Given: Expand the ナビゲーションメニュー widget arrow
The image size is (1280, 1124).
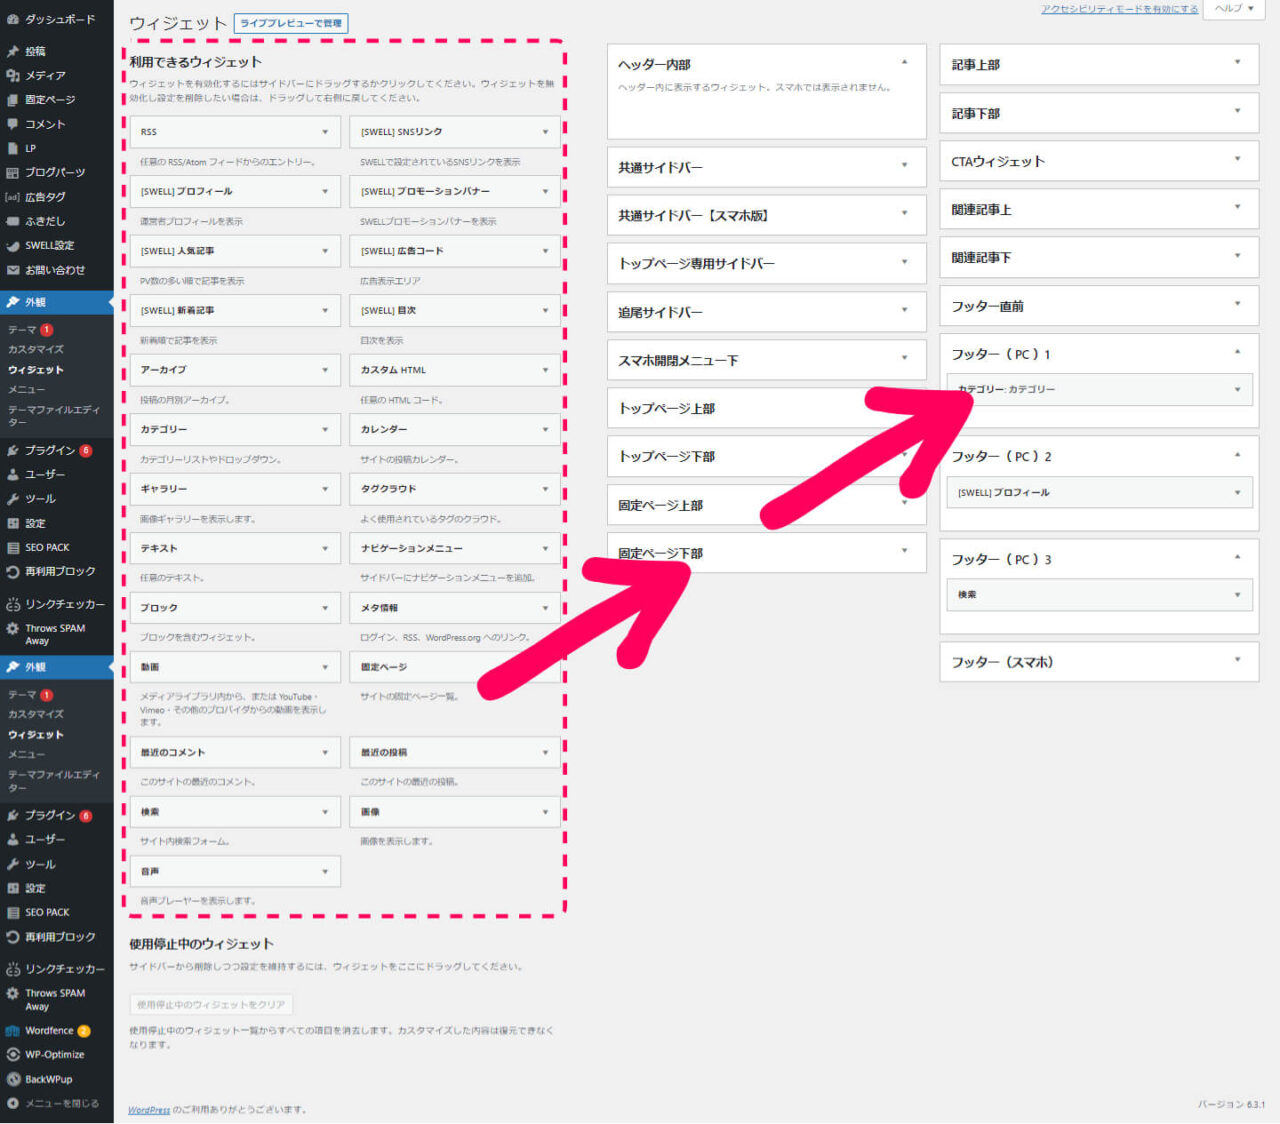Looking at the screenshot, I should click(x=545, y=549).
